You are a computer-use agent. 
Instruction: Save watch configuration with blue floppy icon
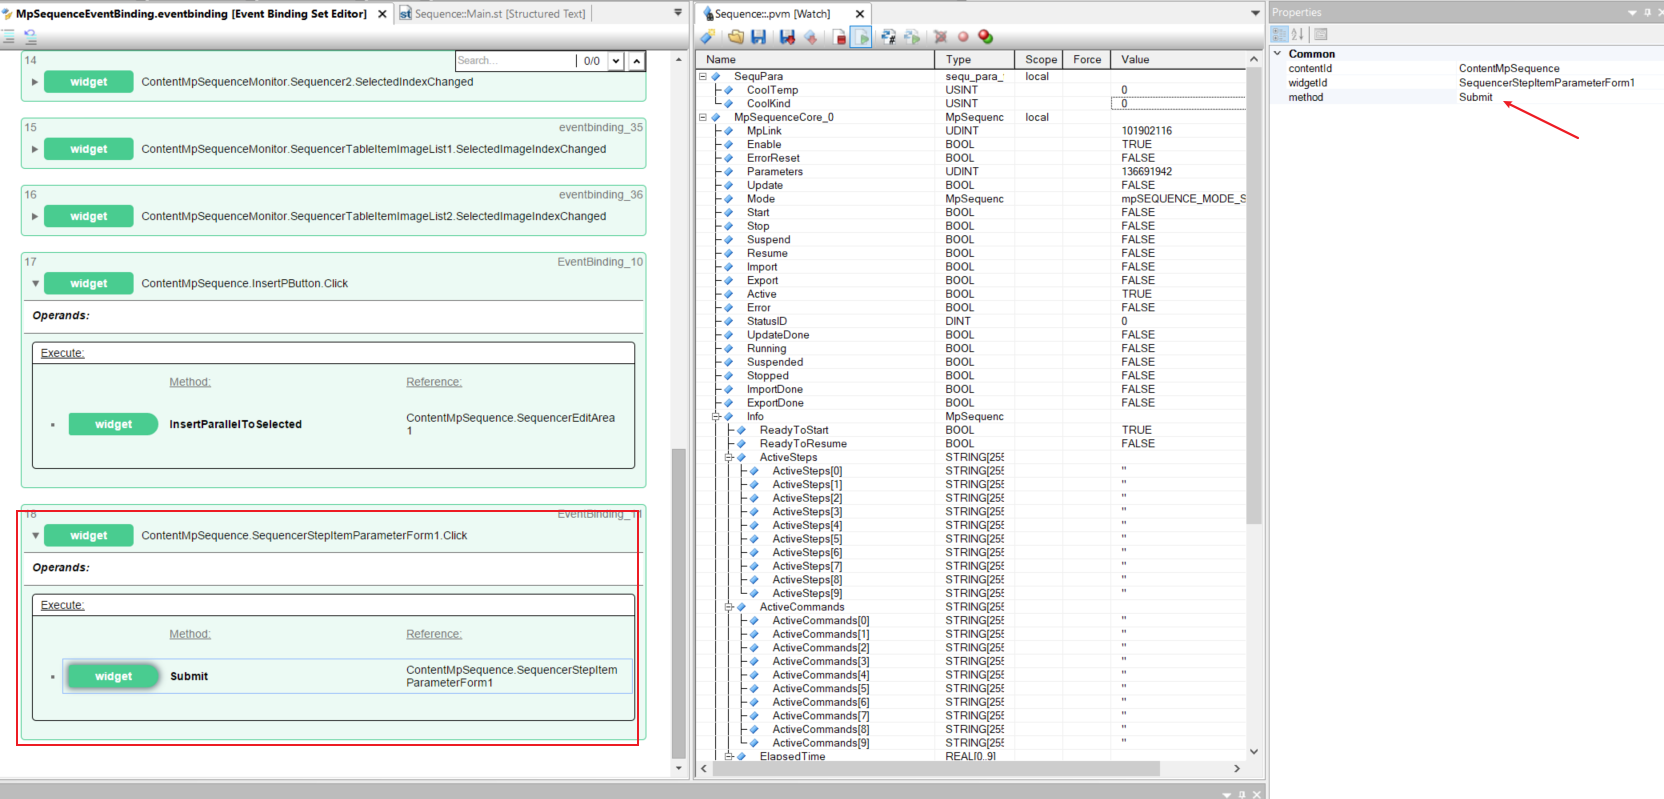(x=759, y=37)
